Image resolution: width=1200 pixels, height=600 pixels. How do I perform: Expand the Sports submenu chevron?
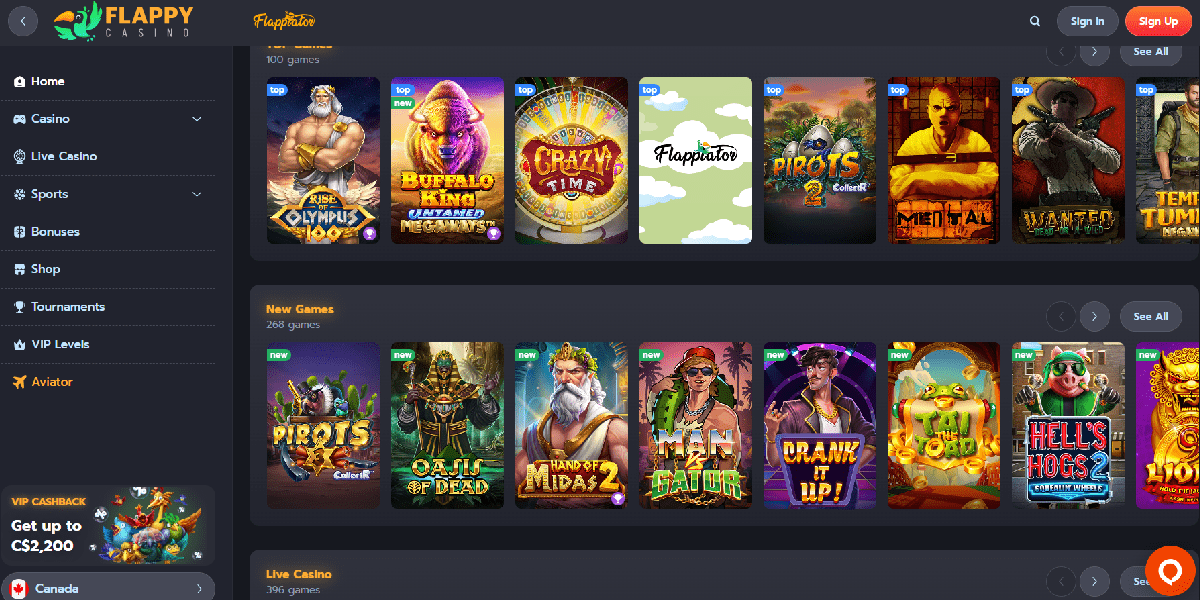click(x=197, y=194)
